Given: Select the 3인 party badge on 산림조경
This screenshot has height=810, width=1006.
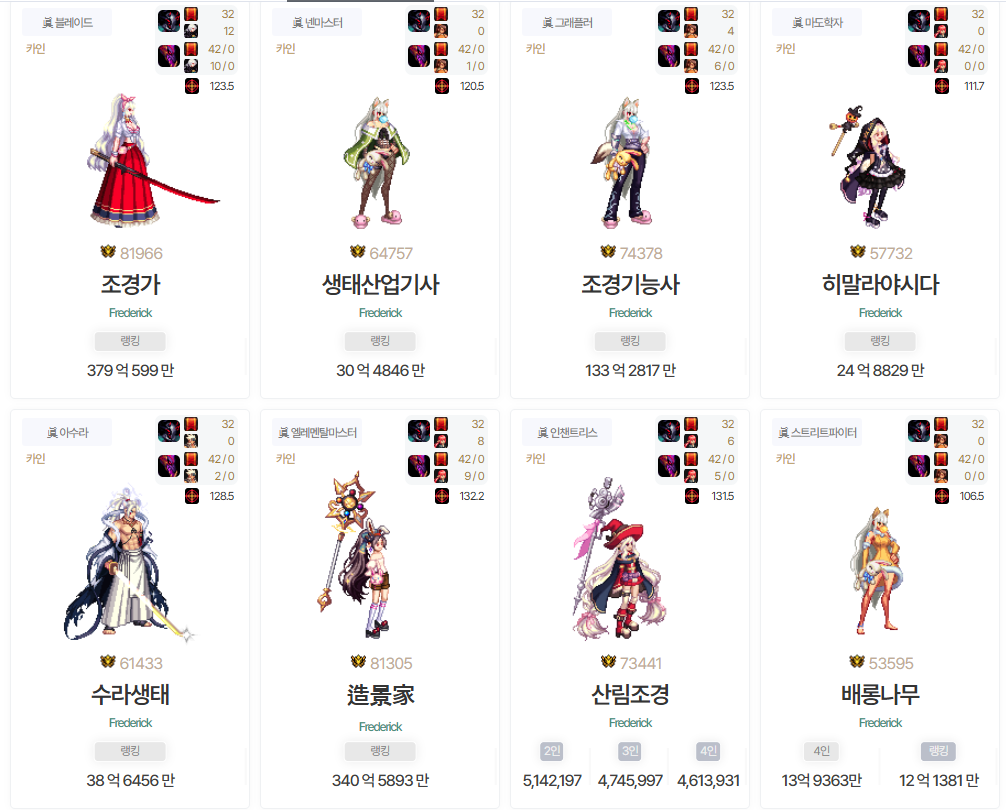Looking at the screenshot, I should pos(630,751).
